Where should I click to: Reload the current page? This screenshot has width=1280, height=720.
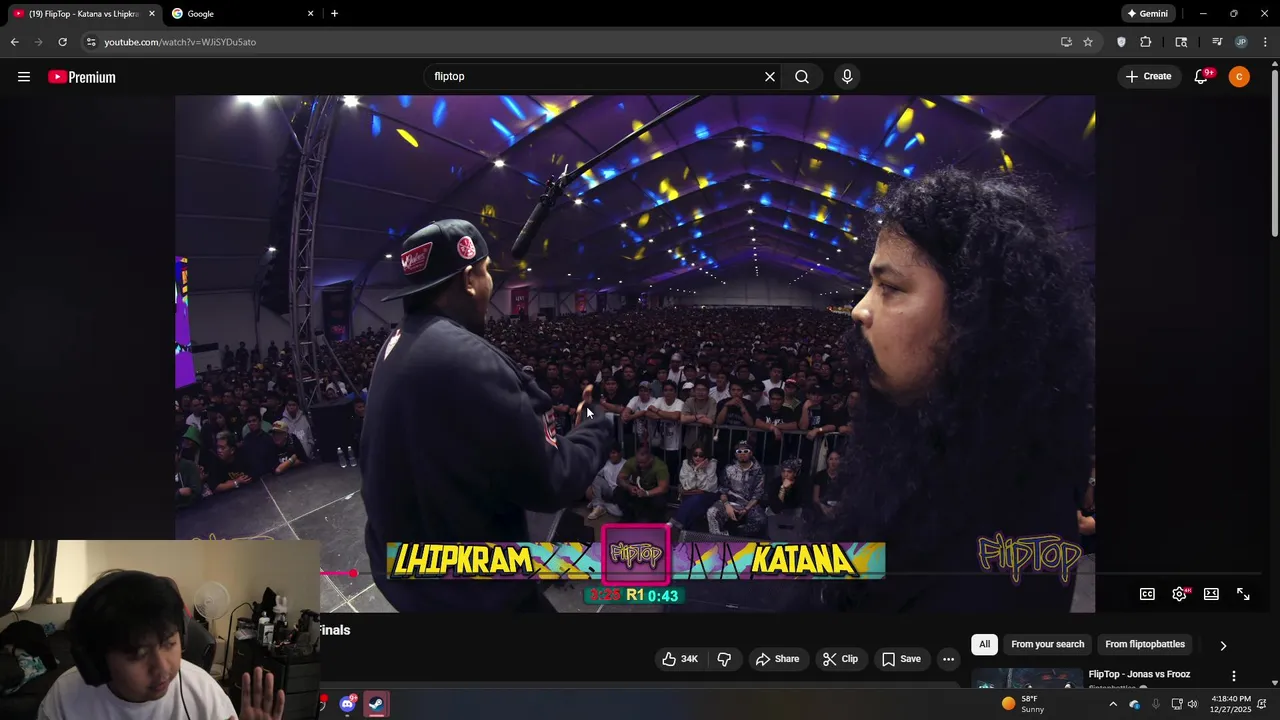tap(62, 42)
